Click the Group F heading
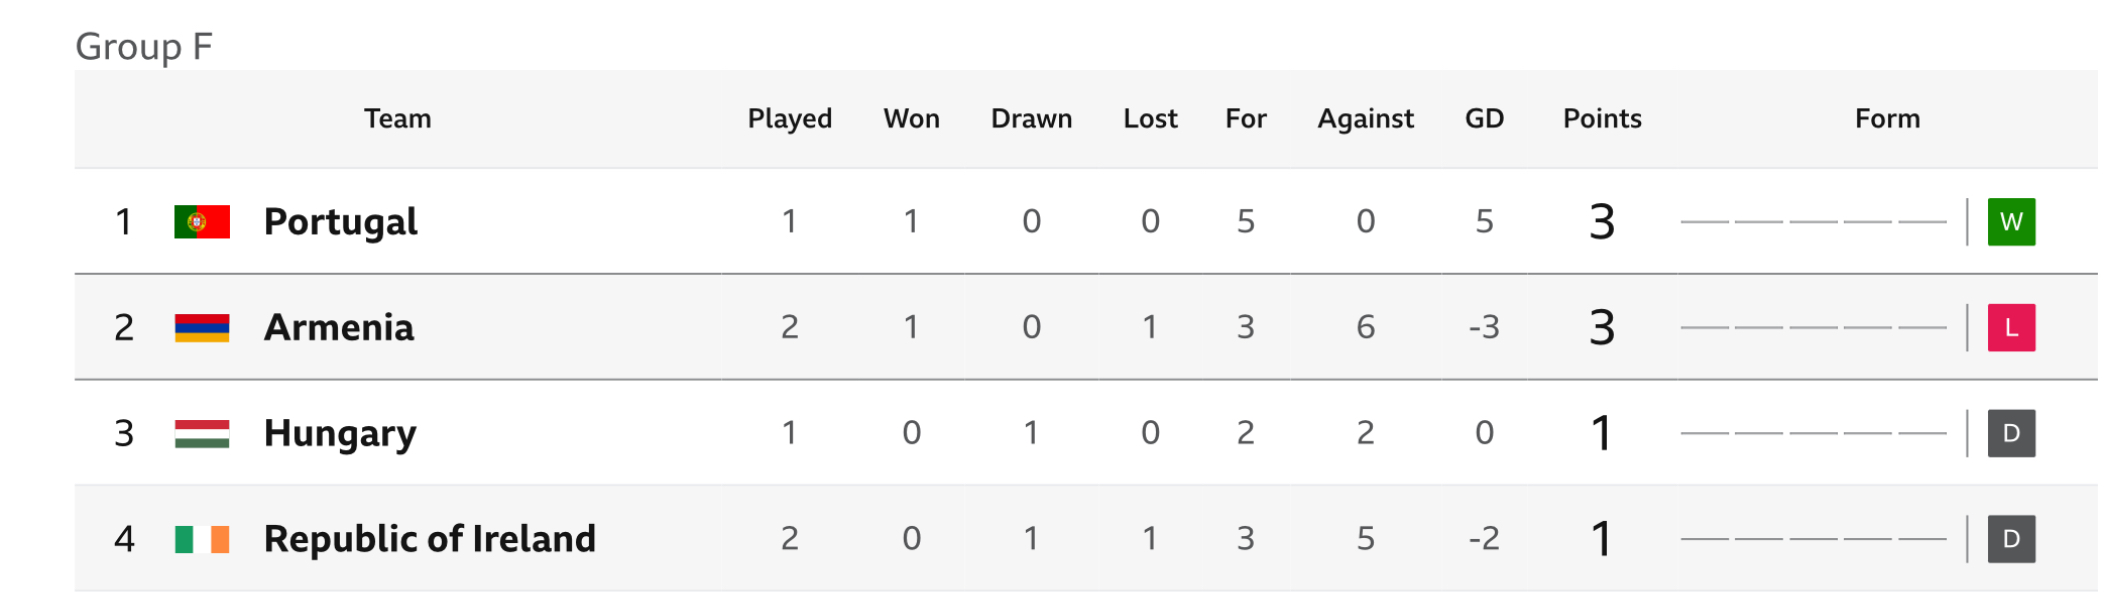The image size is (2122, 605). click(x=144, y=47)
